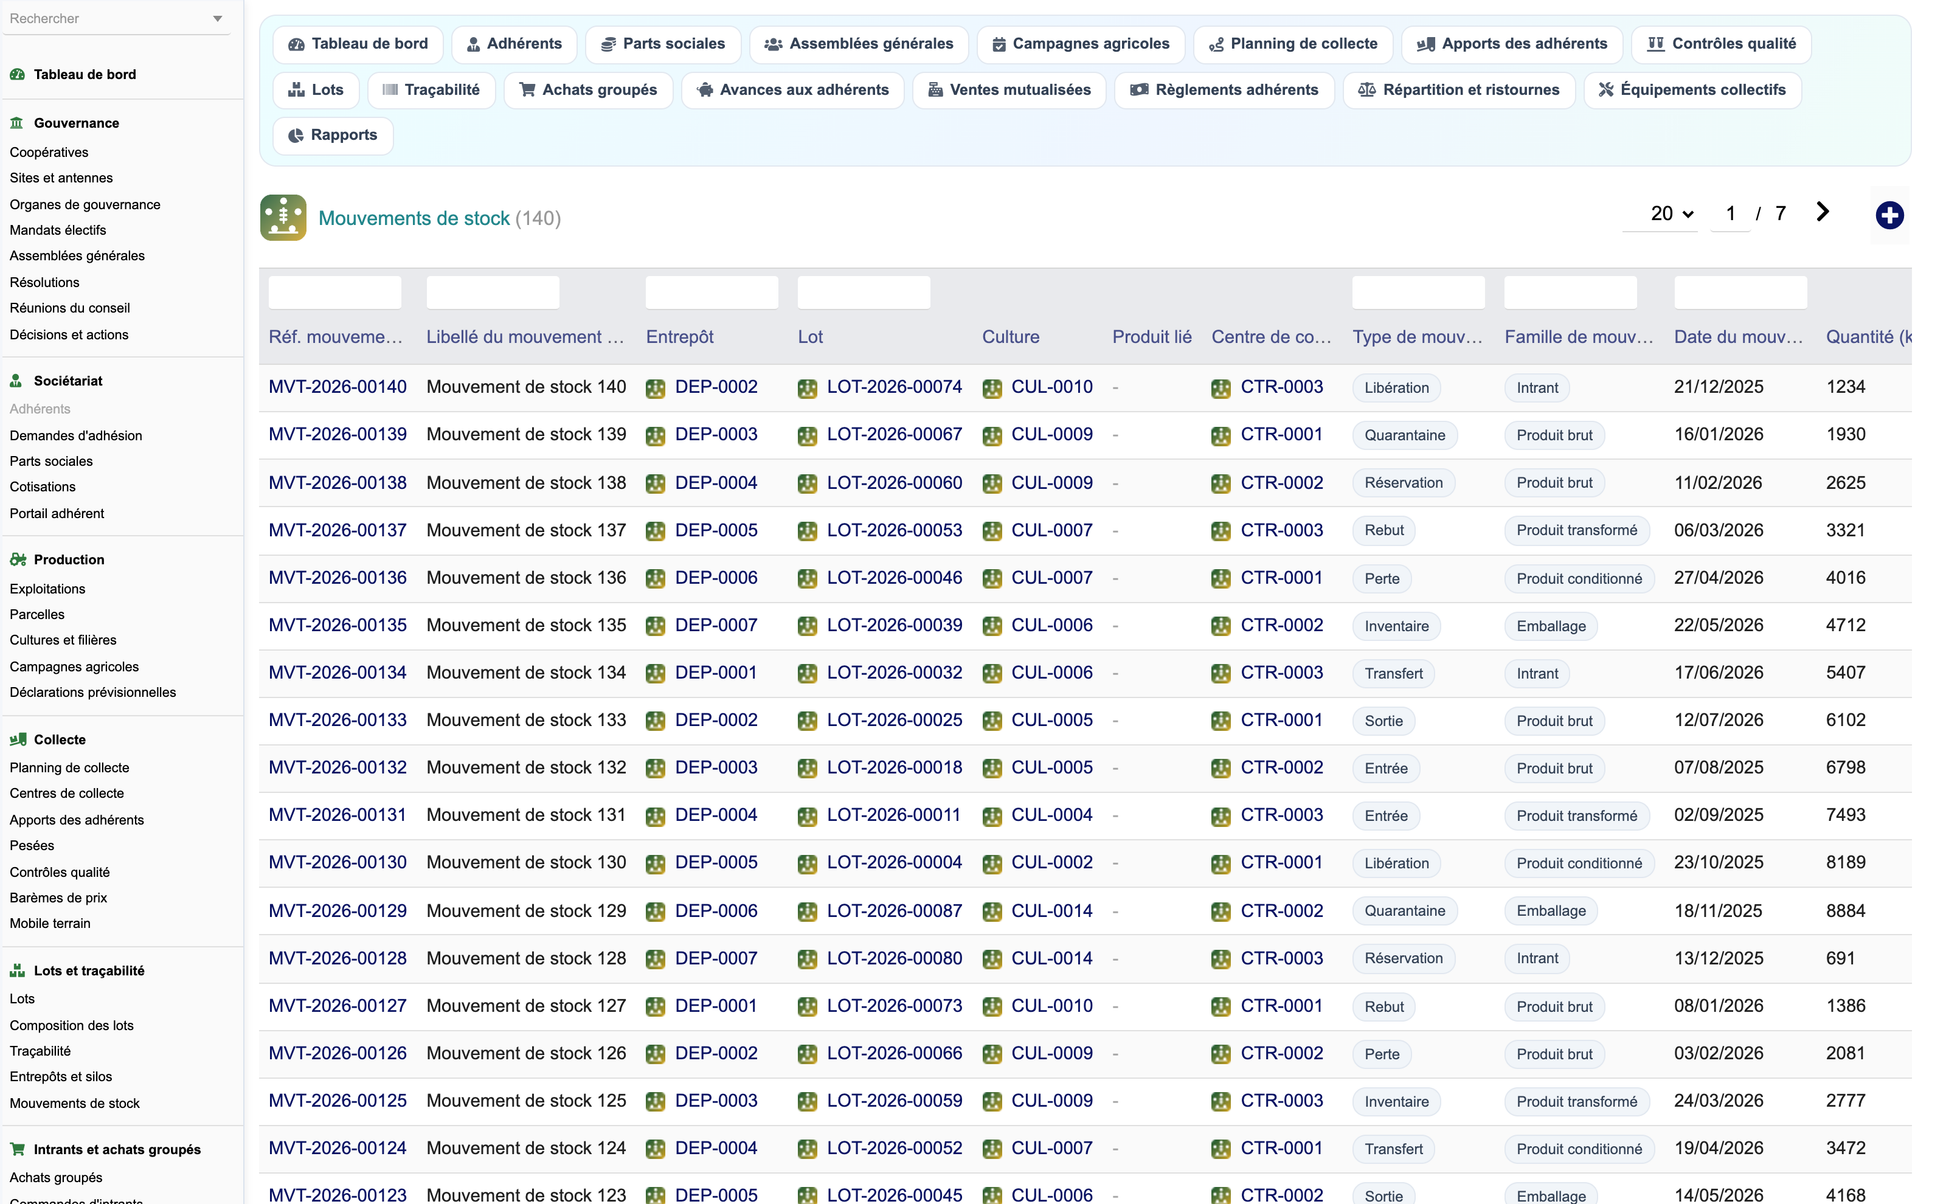1946x1204 pixels.
Task: Click the Traçabilité barcode icon
Action: pyautogui.click(x=391, y=90)
